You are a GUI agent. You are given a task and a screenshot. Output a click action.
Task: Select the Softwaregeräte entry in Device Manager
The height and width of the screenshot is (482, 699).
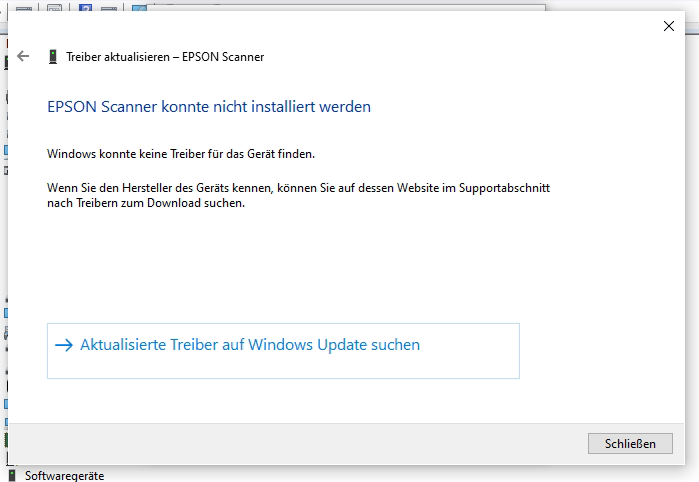[64, 476]
